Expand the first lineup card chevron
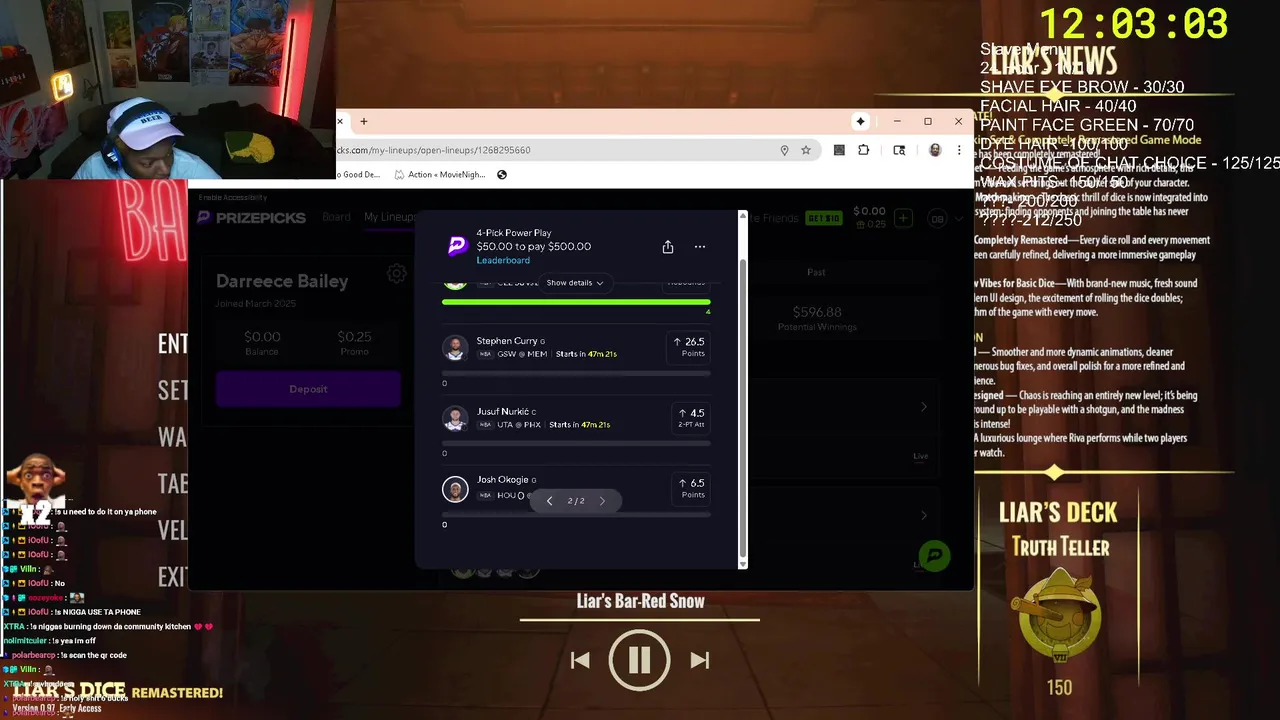The image size is (1280, 720). [924, 407]
